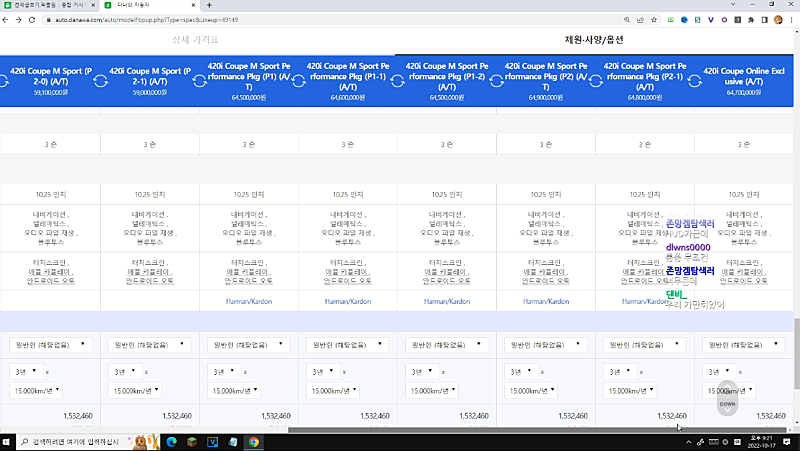
Task: Switch to the 상세 가격표 tab
Action: tap(195, 40)
